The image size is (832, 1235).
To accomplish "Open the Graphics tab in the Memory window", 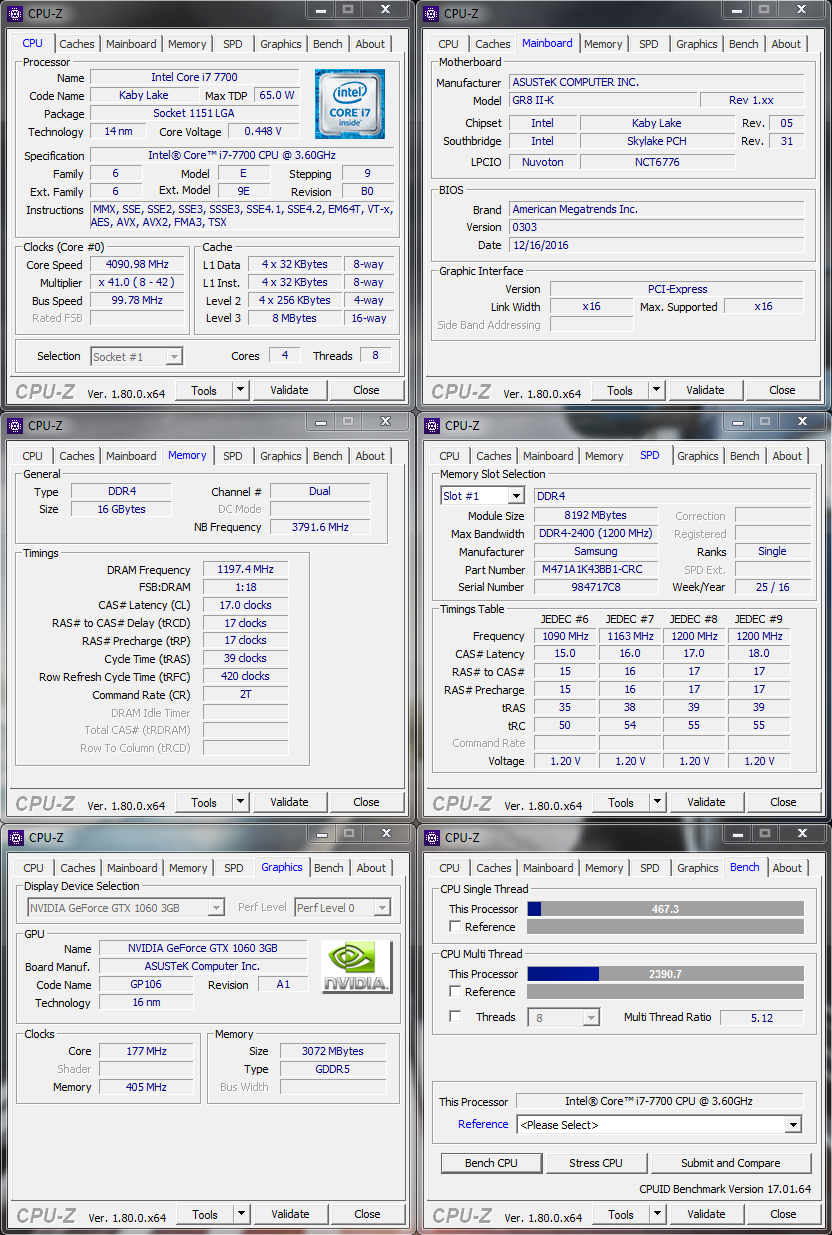I will (281, 456).
